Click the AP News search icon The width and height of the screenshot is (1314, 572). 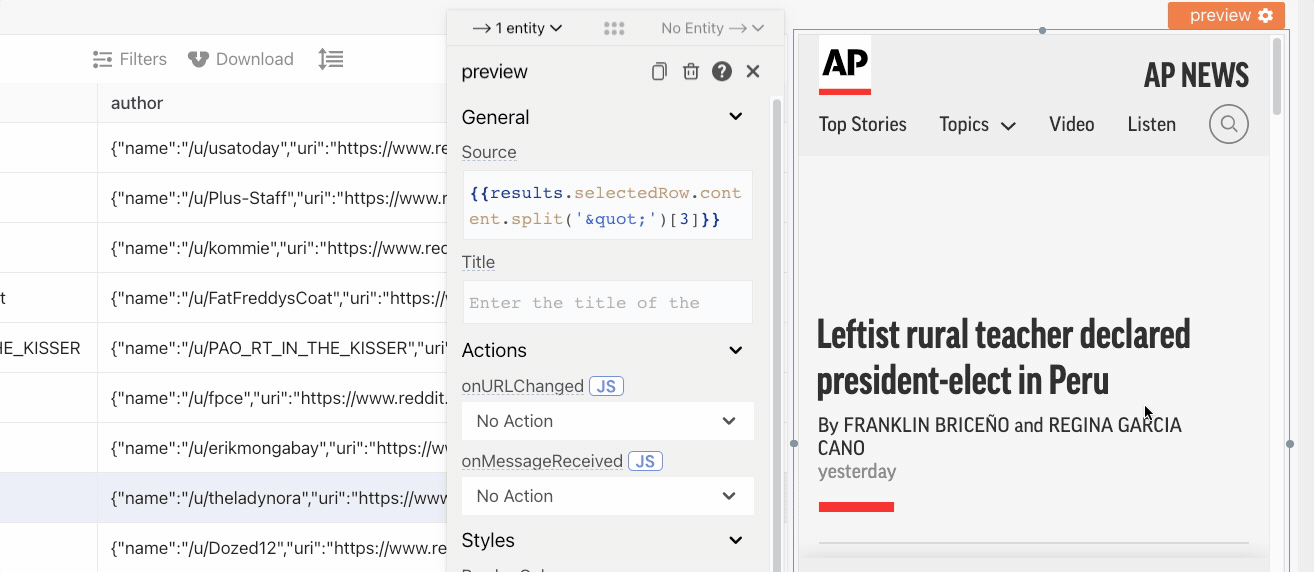pos(1229,125)
